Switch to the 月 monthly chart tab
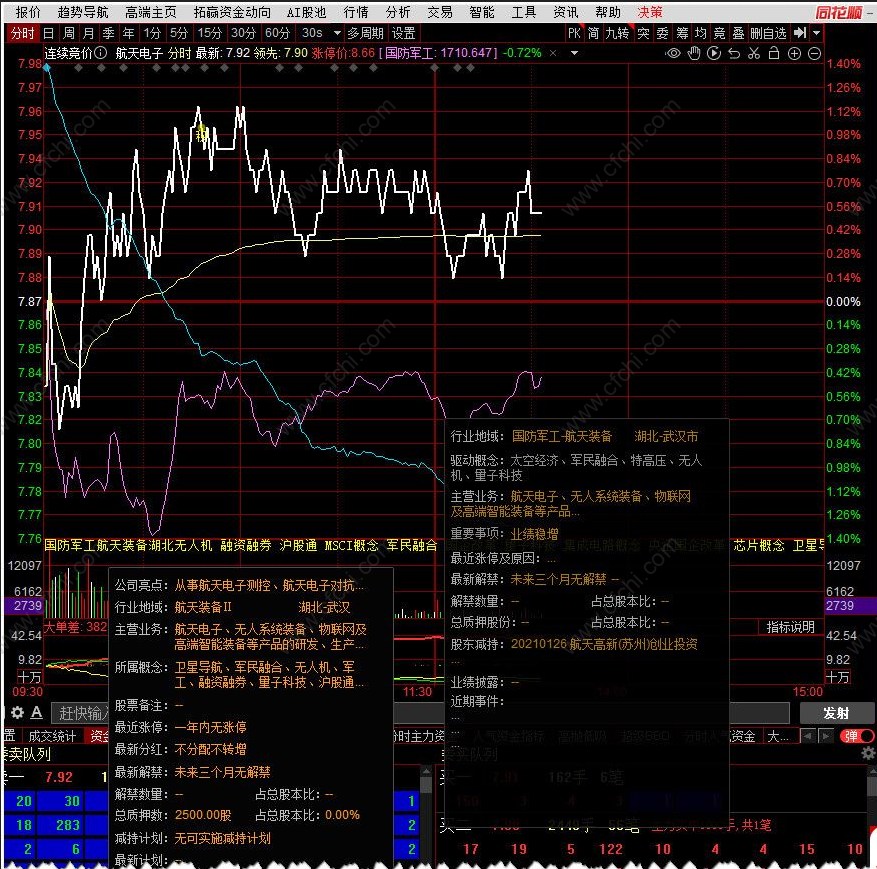877x869 pixels. [88, 34]
